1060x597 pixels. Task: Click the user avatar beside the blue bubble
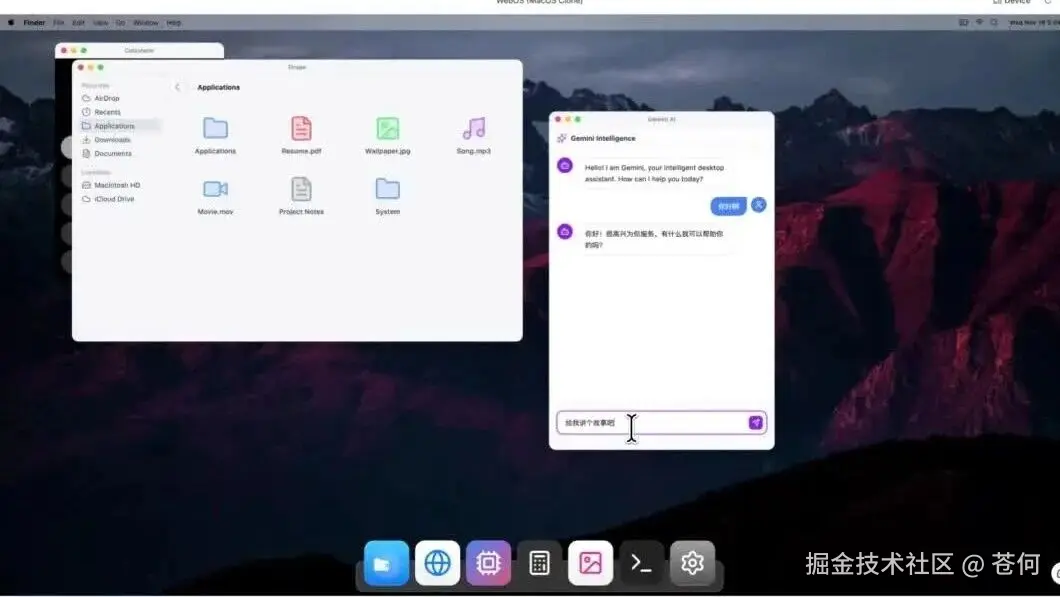click(758, 205)
